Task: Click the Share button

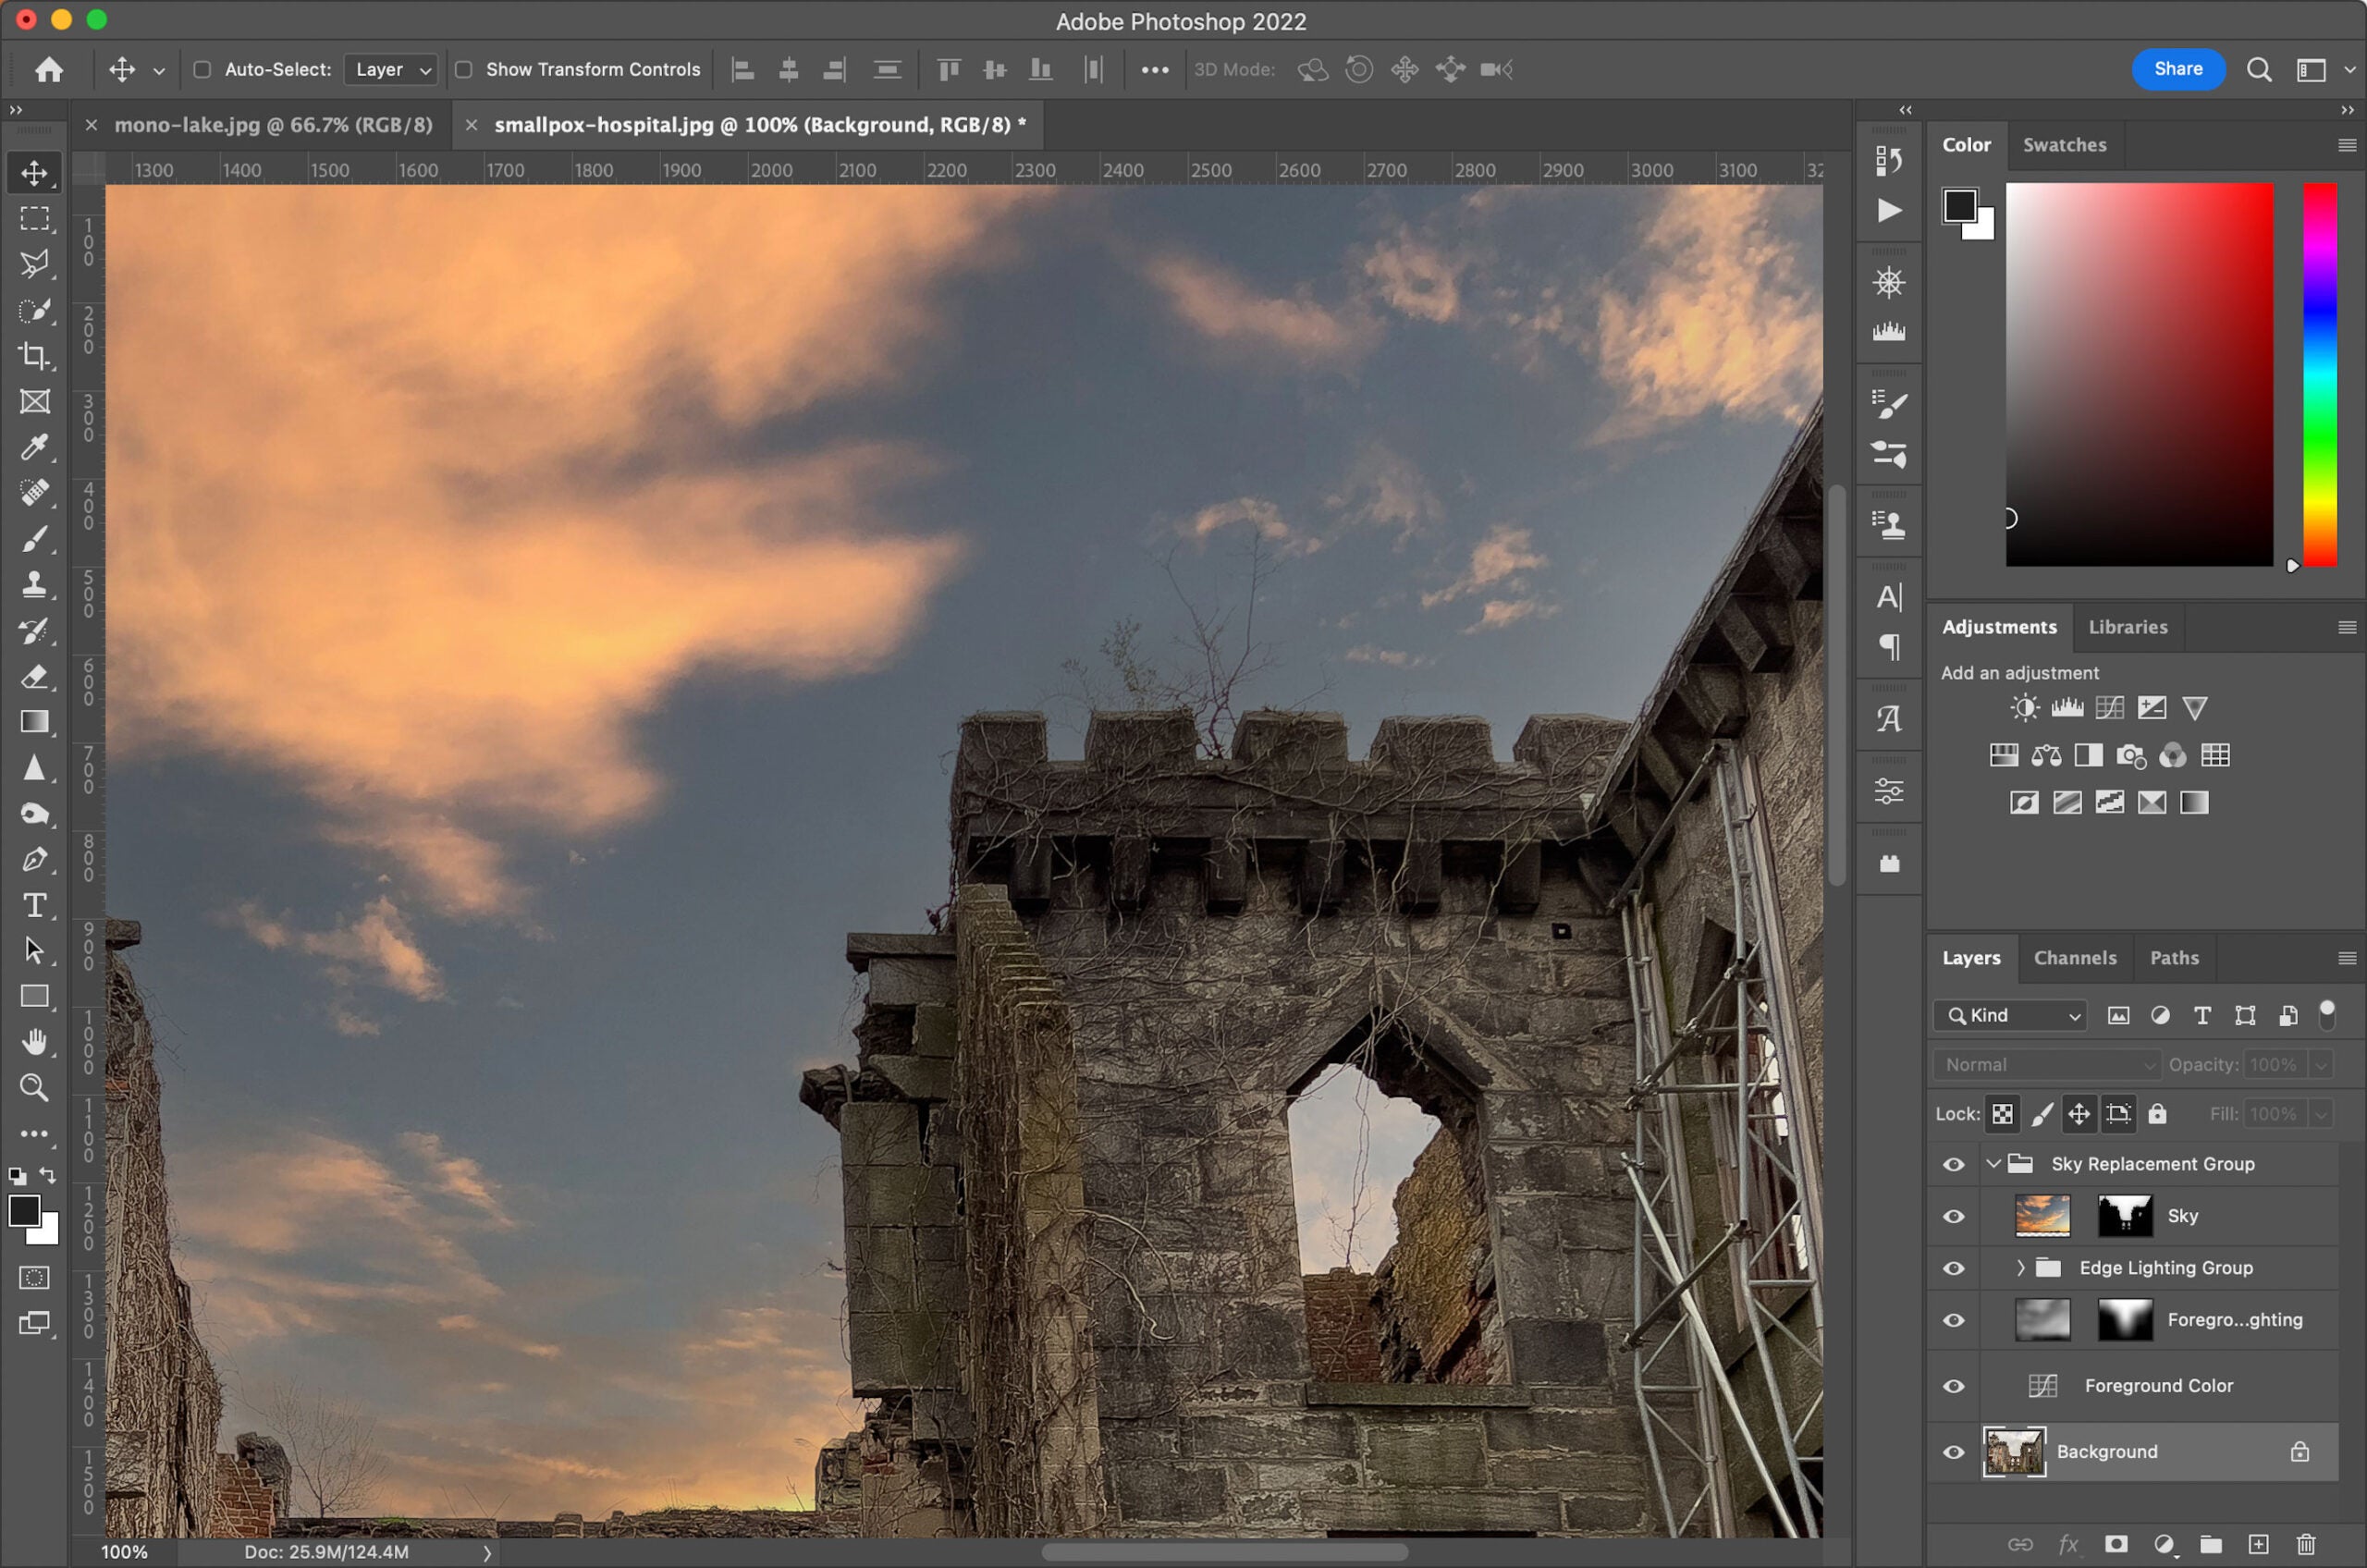Action: (x=2178, y=70)
